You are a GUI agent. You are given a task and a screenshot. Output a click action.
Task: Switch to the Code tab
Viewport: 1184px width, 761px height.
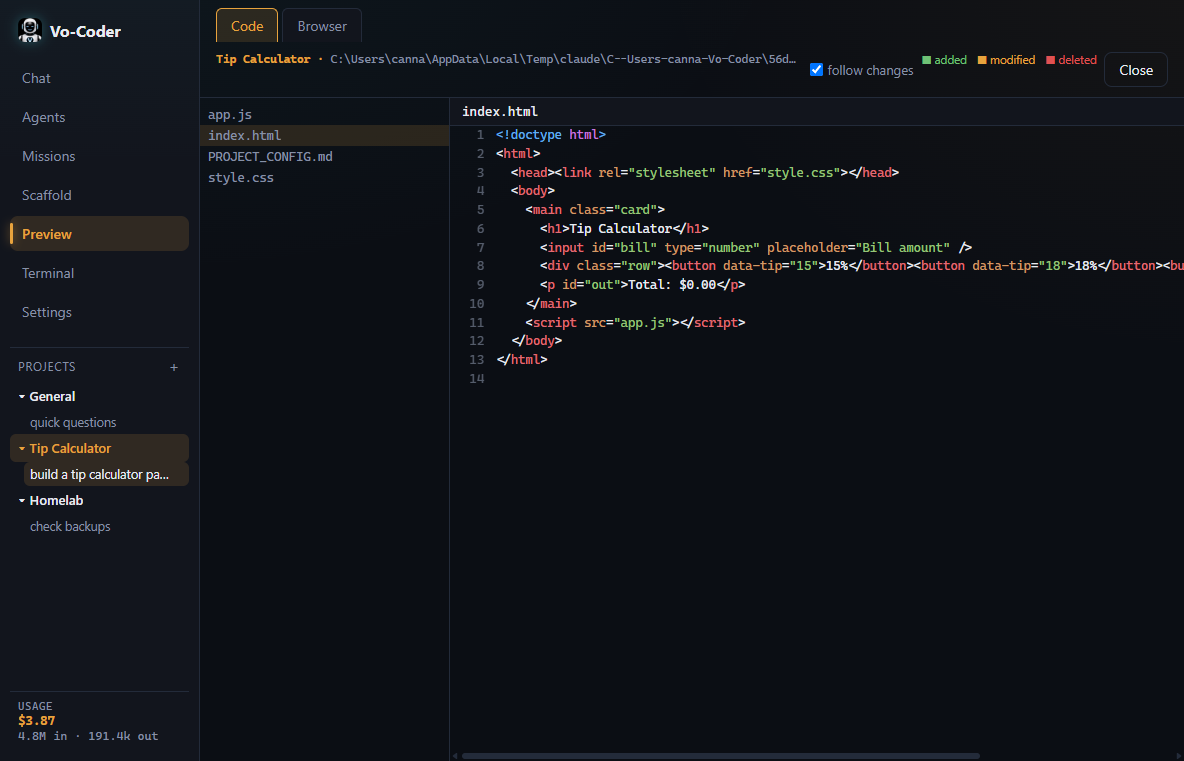click(247, 26)
